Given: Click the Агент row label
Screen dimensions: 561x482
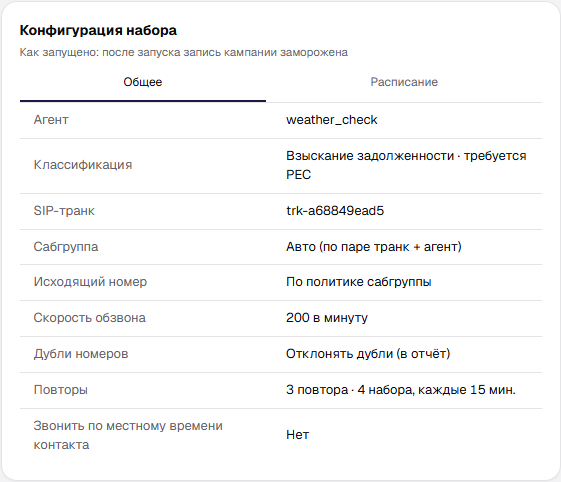Looking at the screenshot, I should coord(51,120).
